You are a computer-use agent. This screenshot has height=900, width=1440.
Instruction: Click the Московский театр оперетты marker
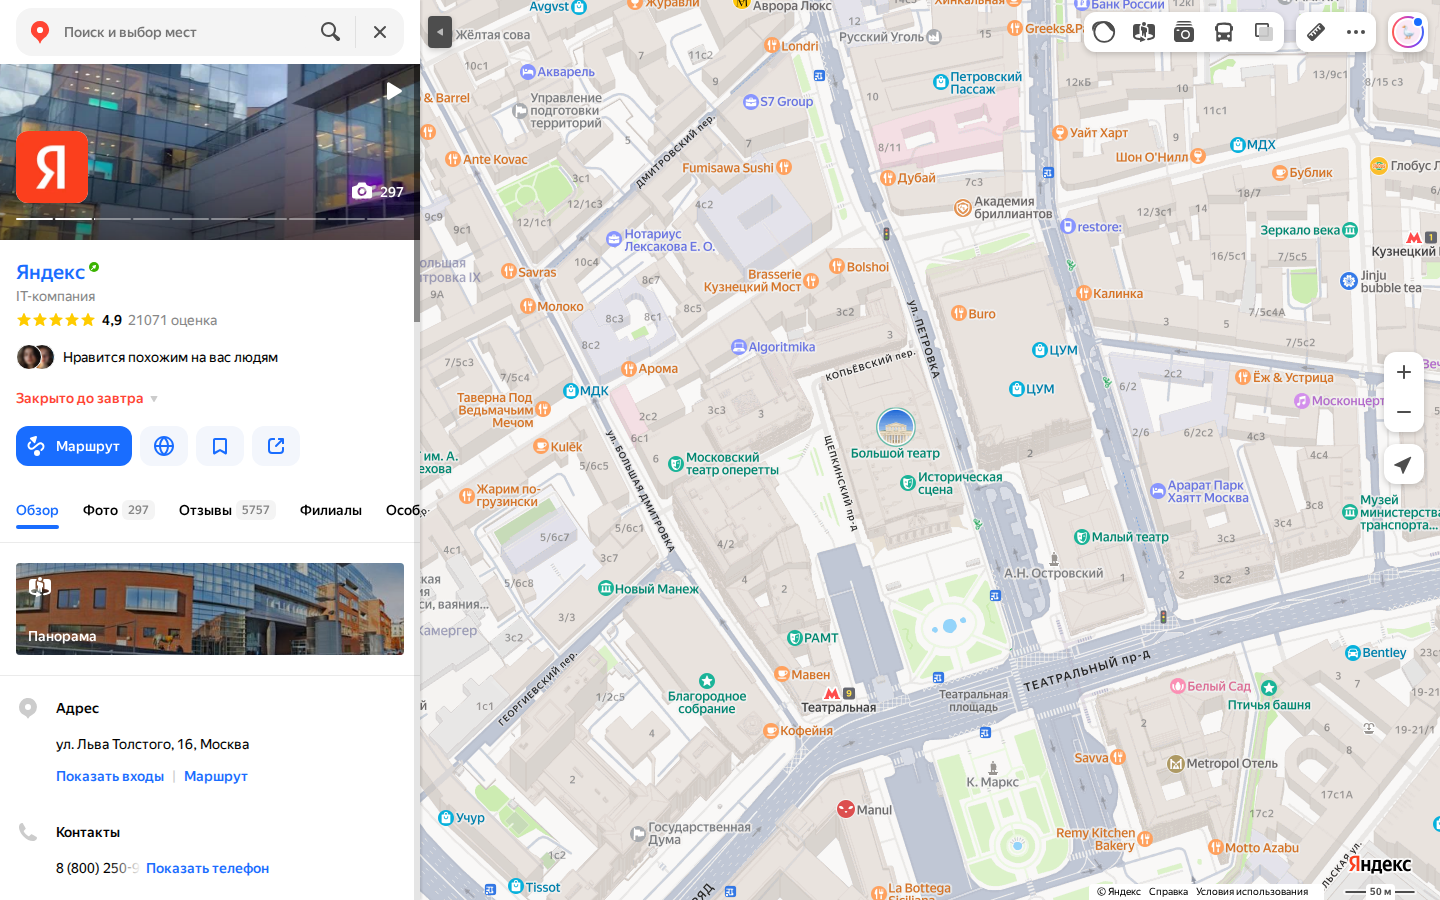tap(676, 463)
